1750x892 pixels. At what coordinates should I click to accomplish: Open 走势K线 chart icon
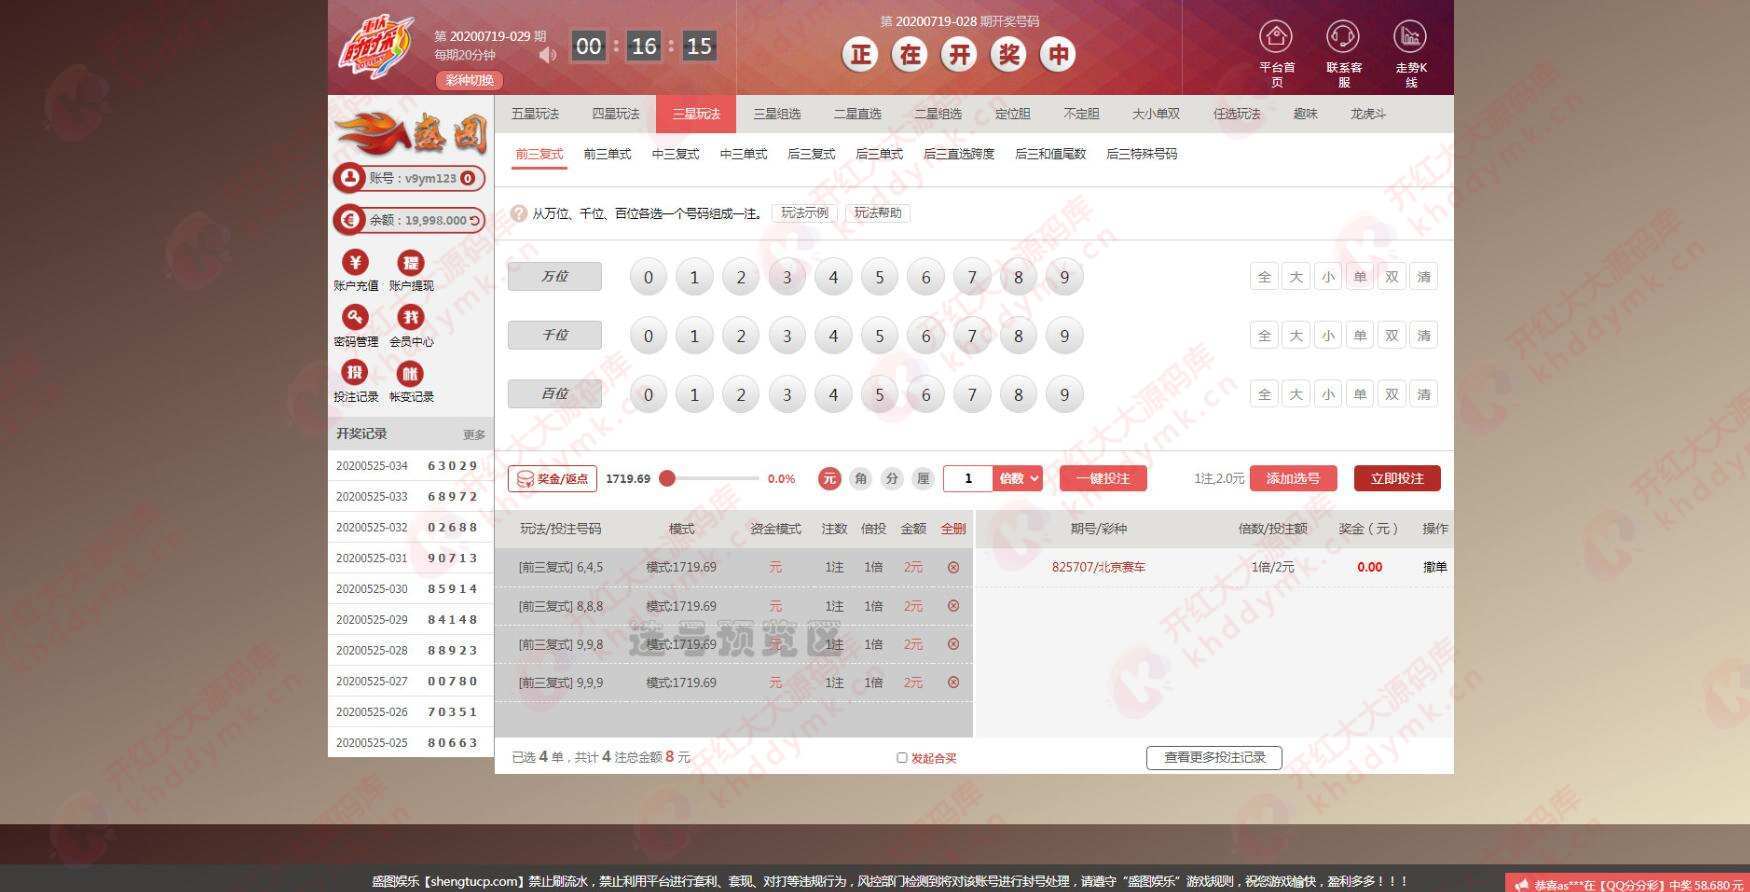(1410, 37)
